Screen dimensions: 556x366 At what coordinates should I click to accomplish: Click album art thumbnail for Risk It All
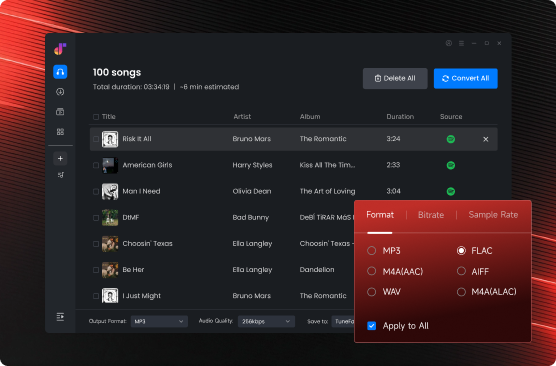(110, 139)
